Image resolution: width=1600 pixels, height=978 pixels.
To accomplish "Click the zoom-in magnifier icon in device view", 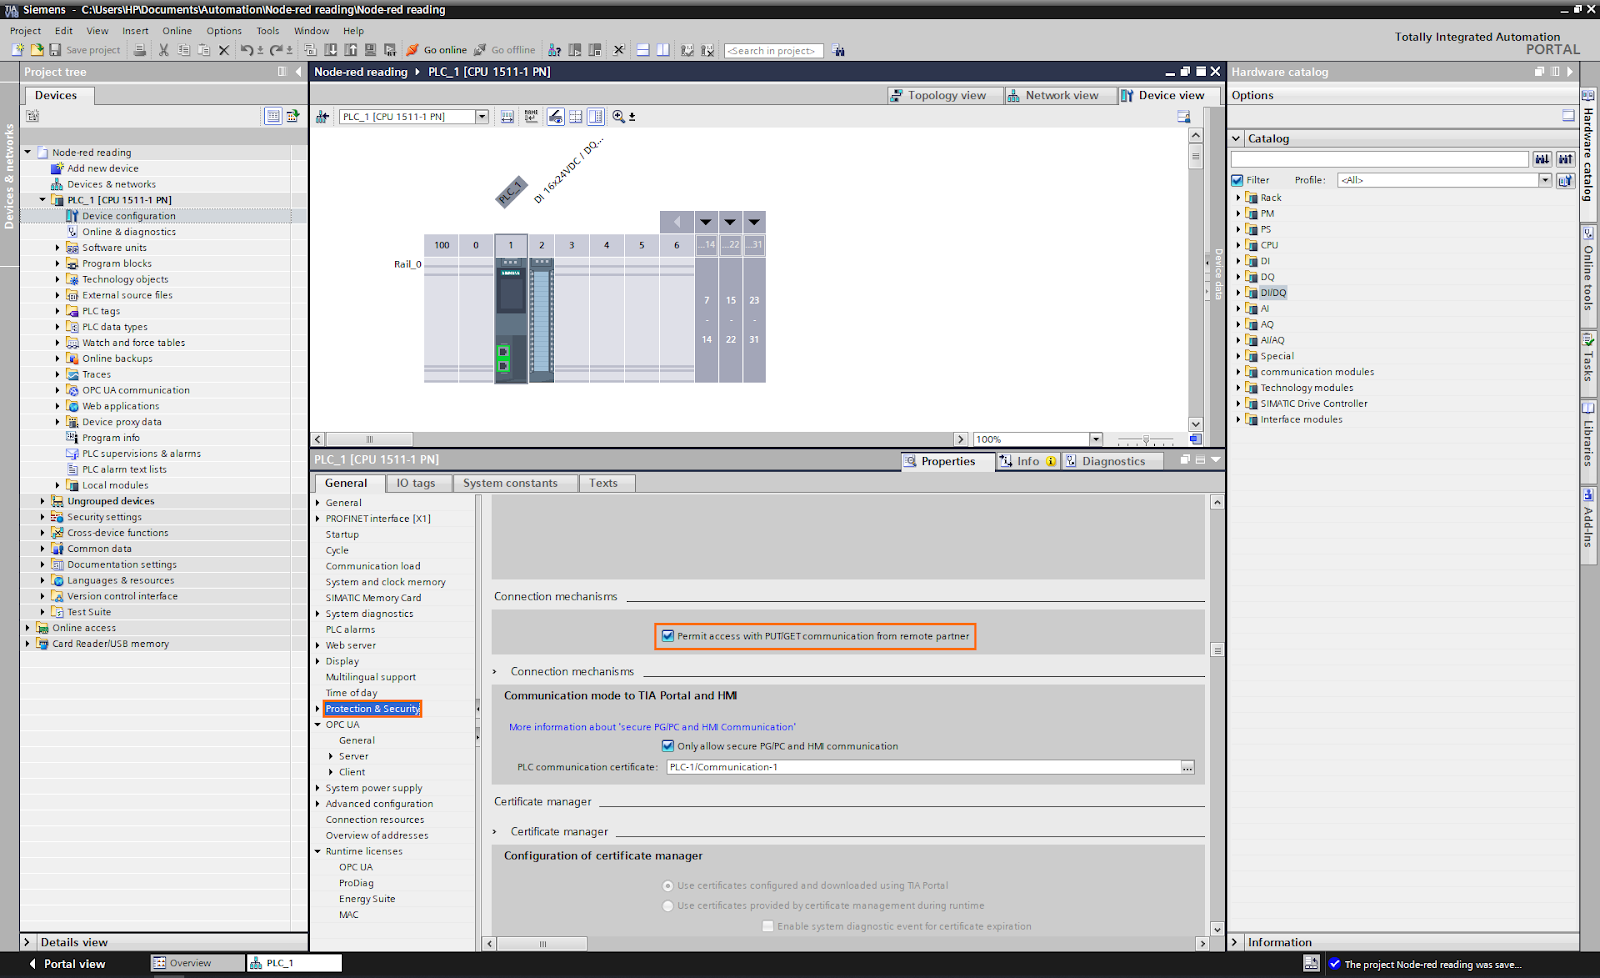I will (619, 117).
